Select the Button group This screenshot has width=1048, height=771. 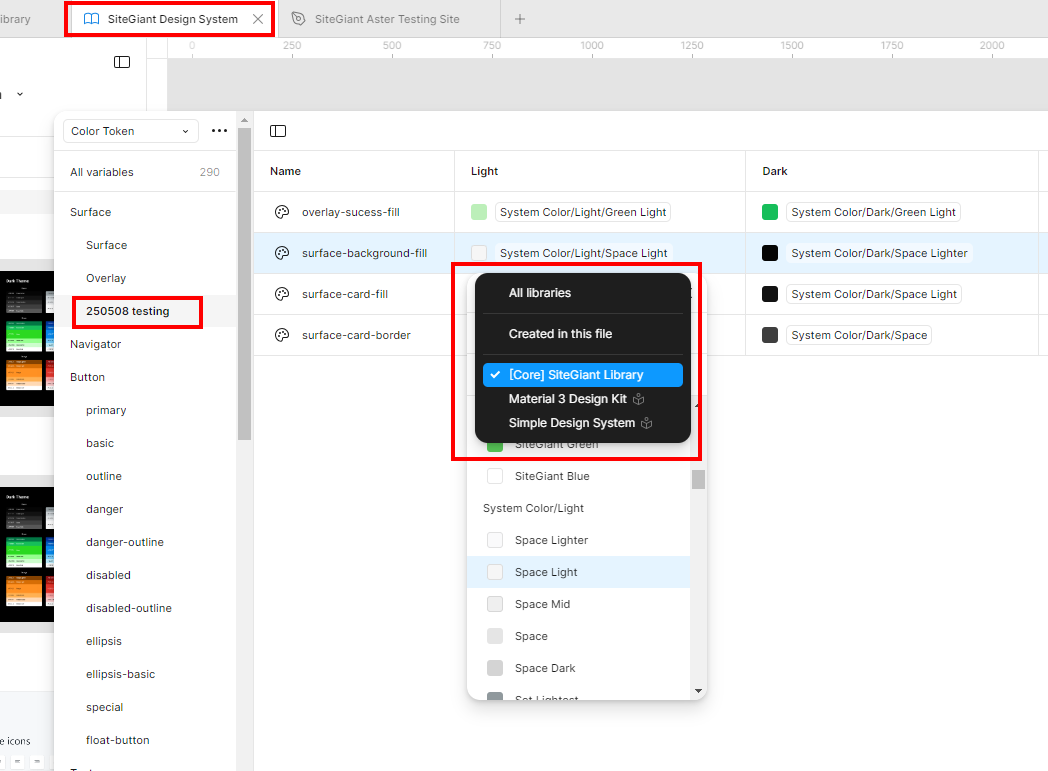[x=88, y=377]
